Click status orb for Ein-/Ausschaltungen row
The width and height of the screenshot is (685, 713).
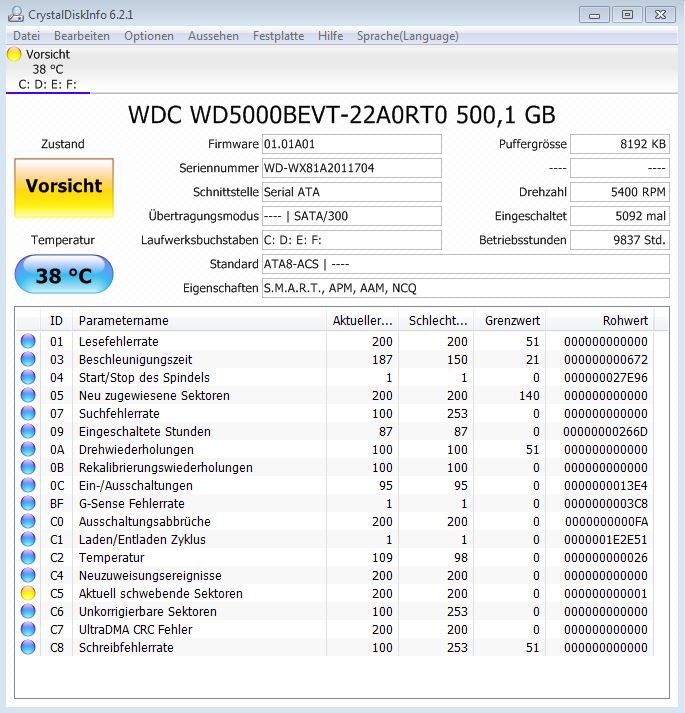(x=28, y=485)
